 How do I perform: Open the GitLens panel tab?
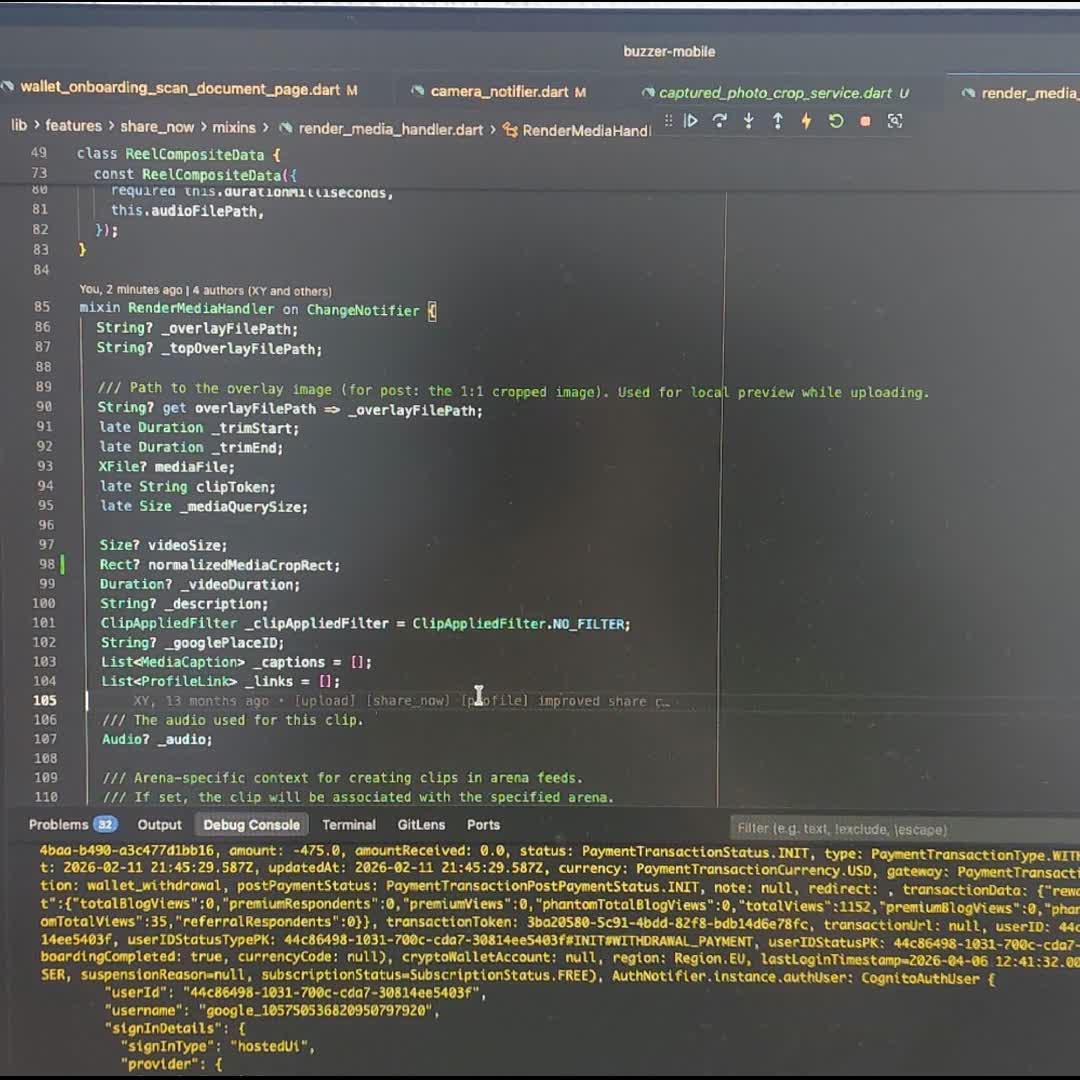coord(421,824)
